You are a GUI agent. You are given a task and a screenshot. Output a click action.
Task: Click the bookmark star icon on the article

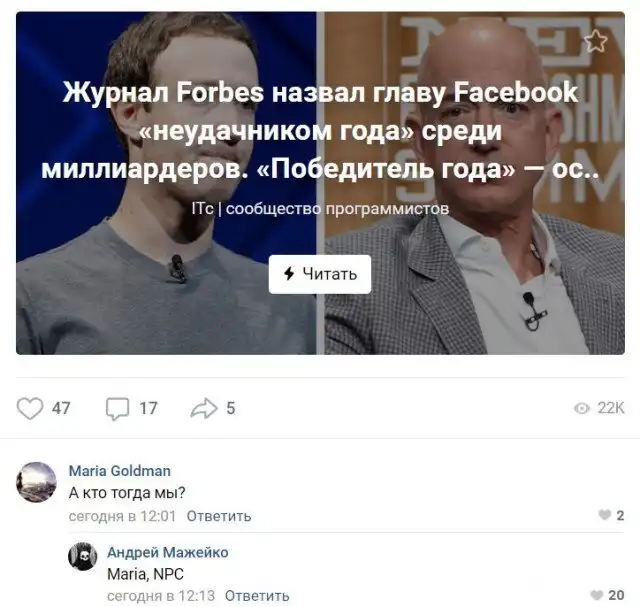pyautogui.click(x=596, y=40)
